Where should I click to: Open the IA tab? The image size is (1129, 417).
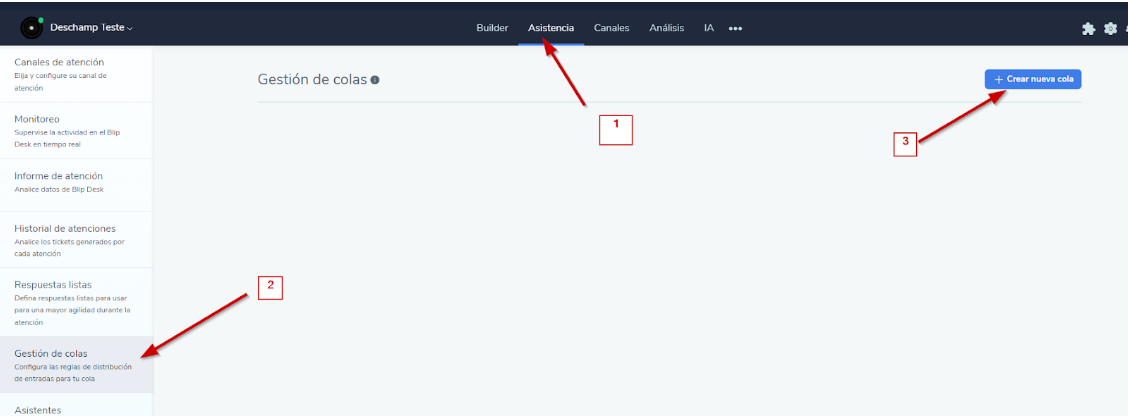(x=708, y=28)
